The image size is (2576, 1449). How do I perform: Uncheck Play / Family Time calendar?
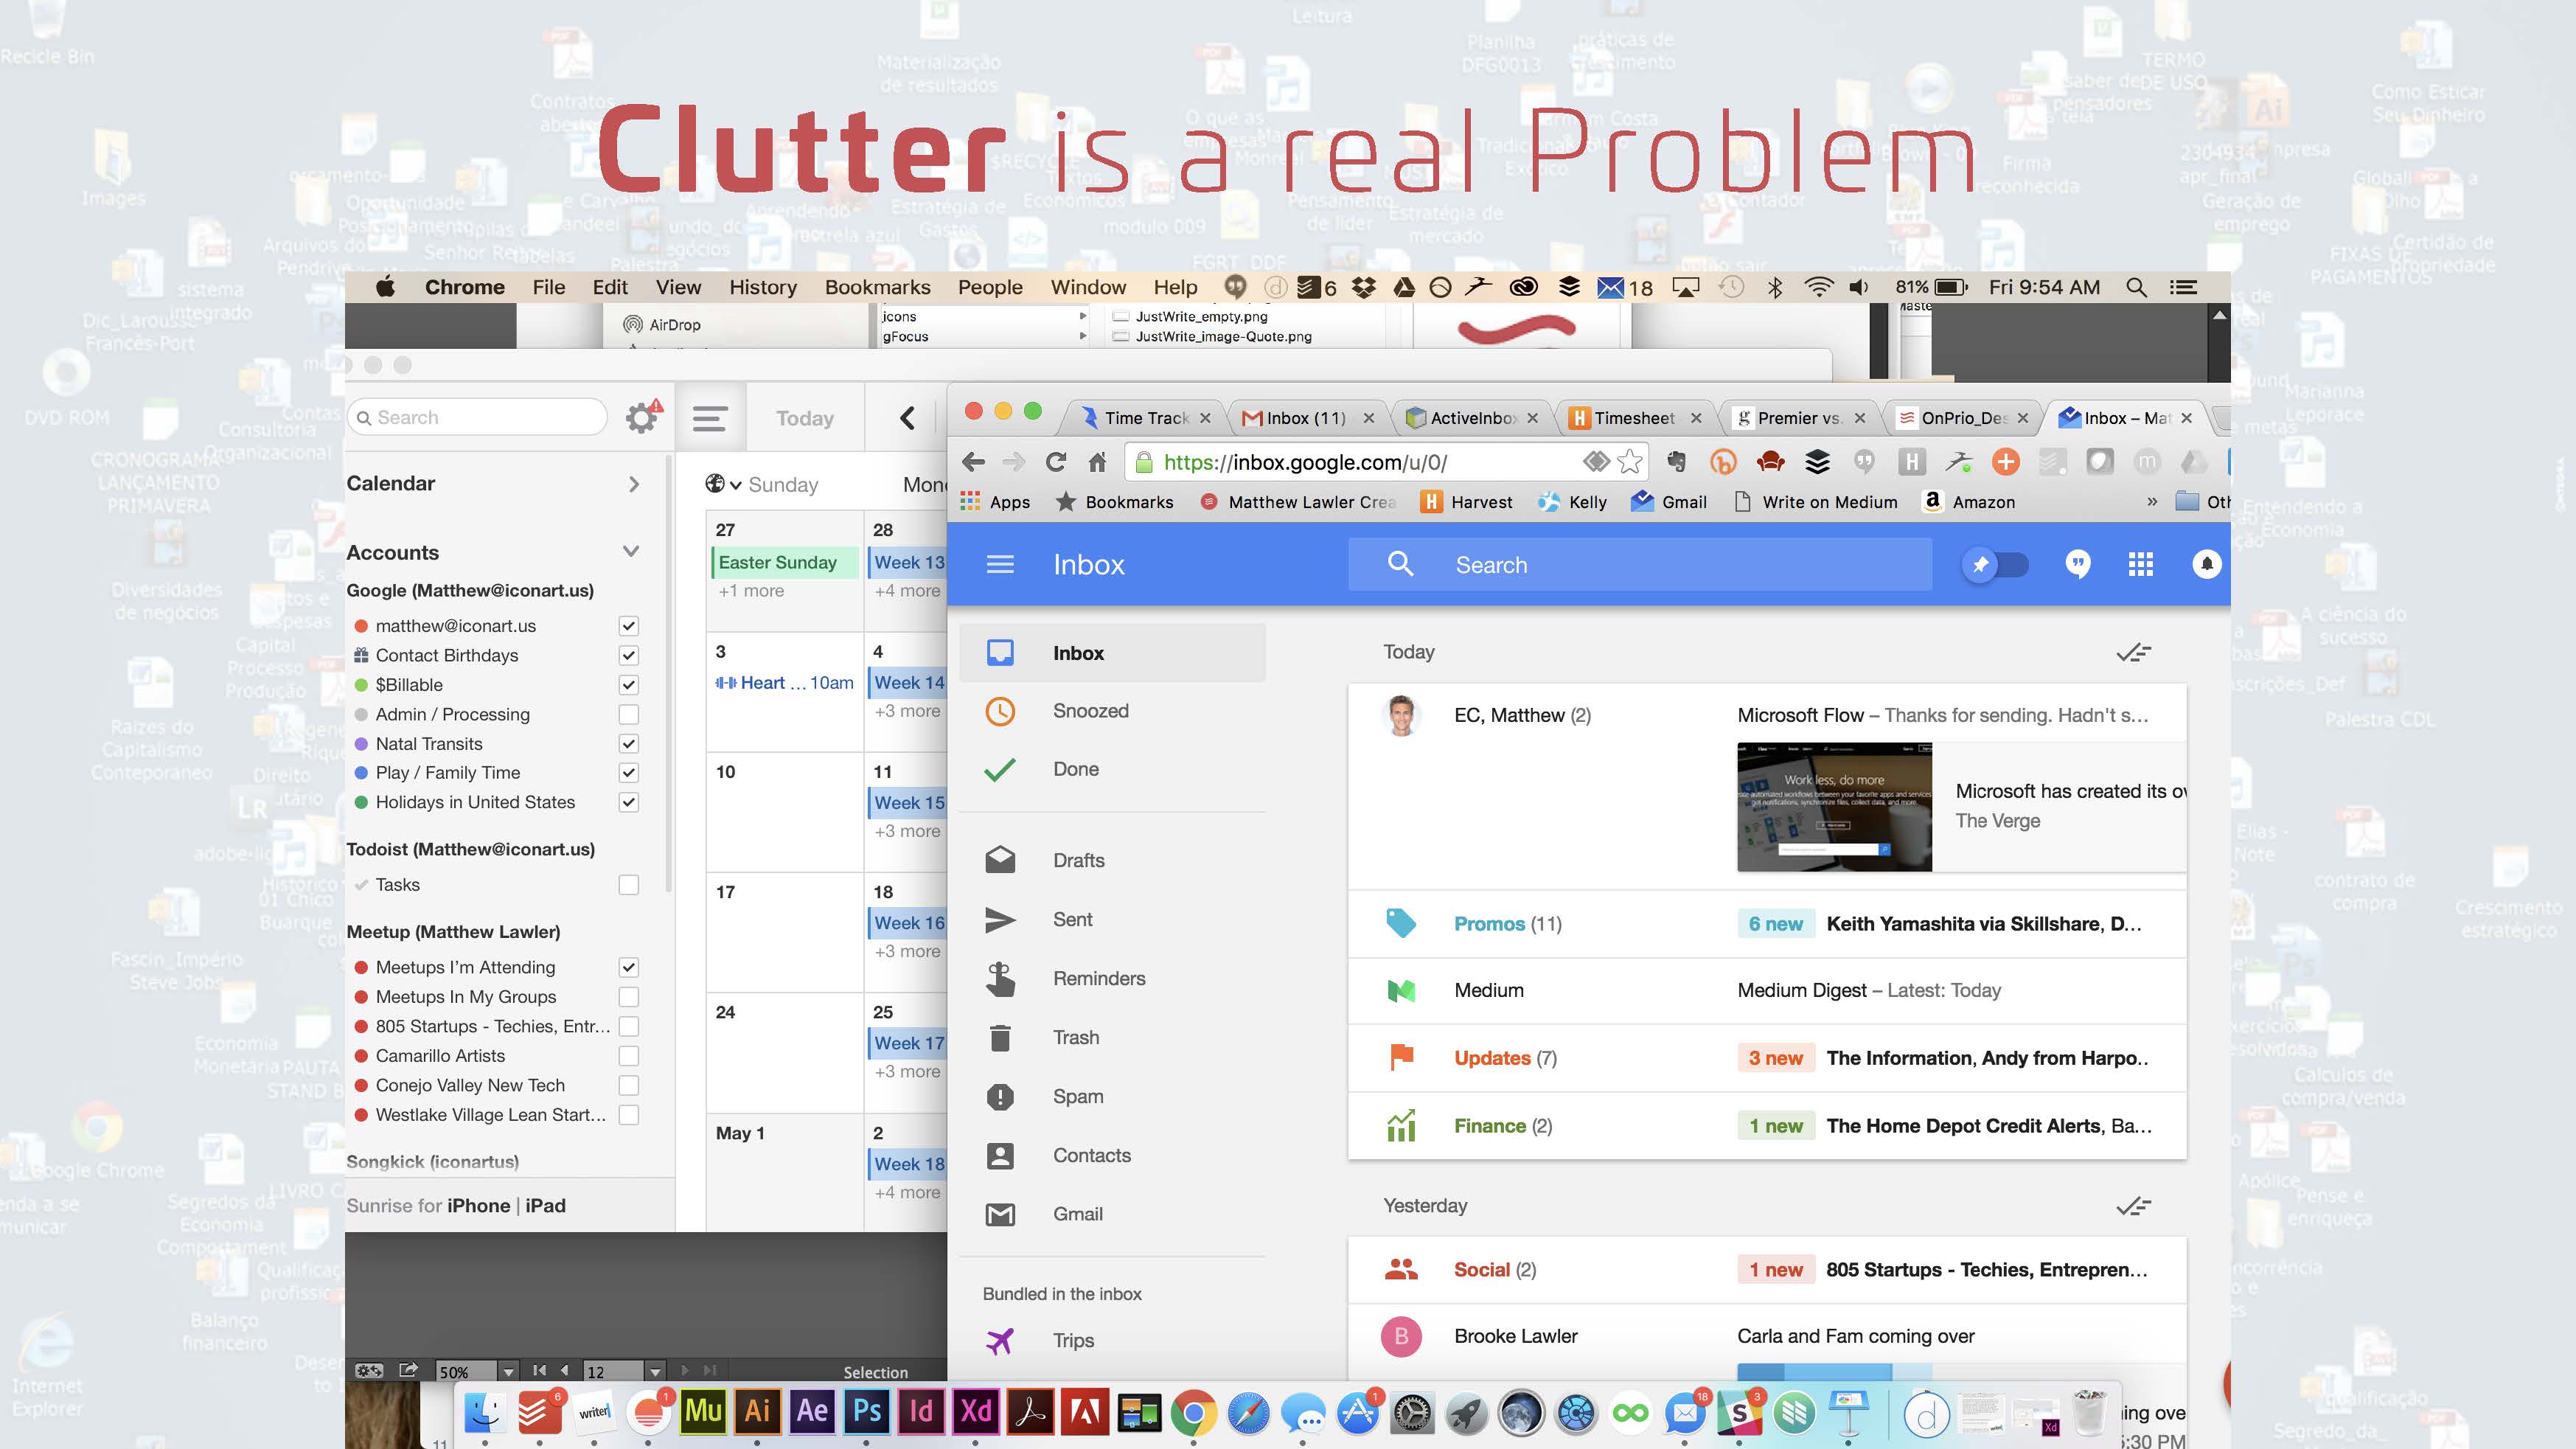[628, 773]
